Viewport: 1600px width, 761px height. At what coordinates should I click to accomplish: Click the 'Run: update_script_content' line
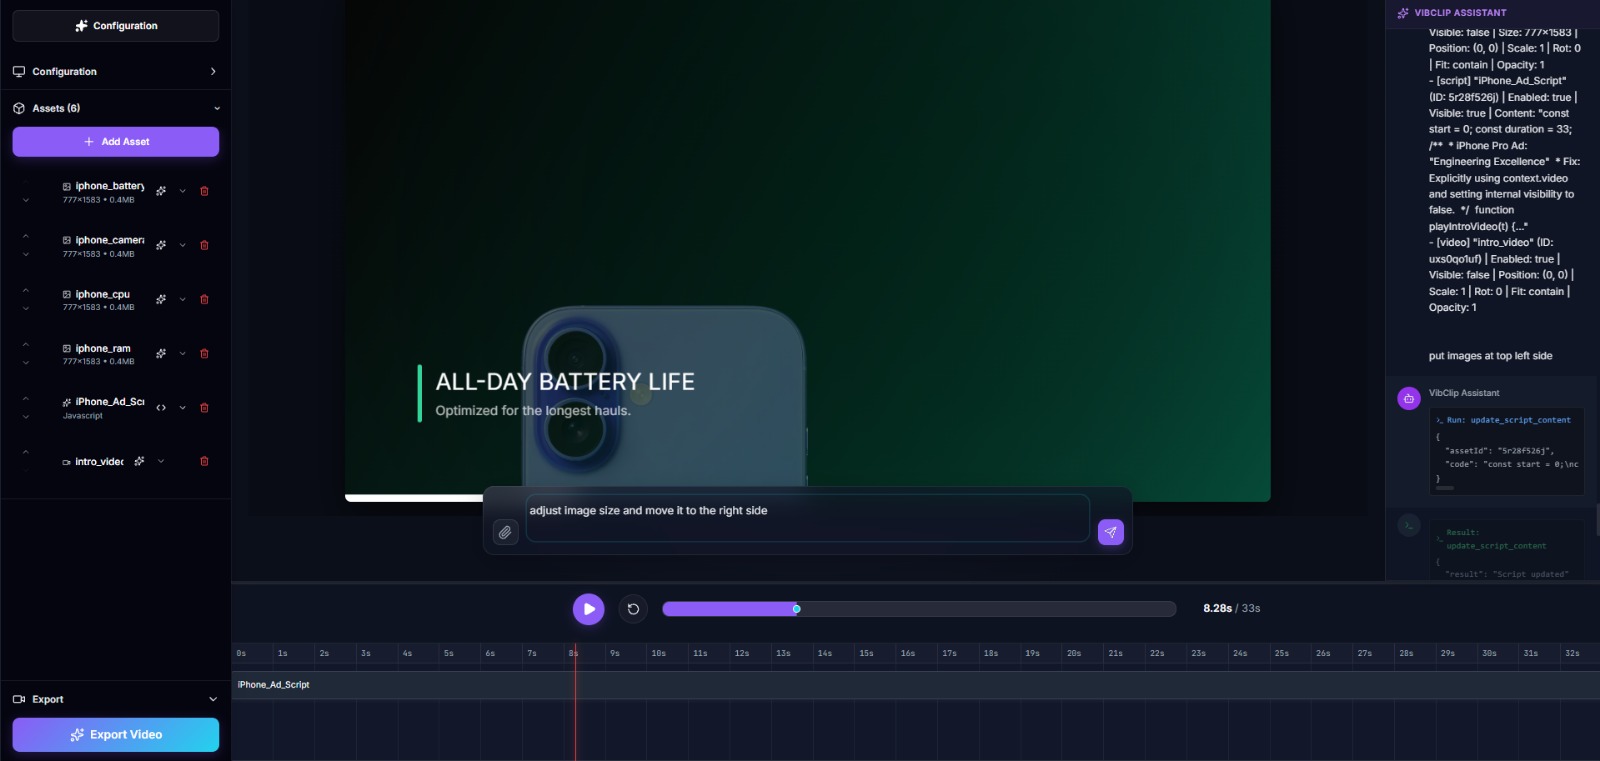click(x=1508, y=420)
